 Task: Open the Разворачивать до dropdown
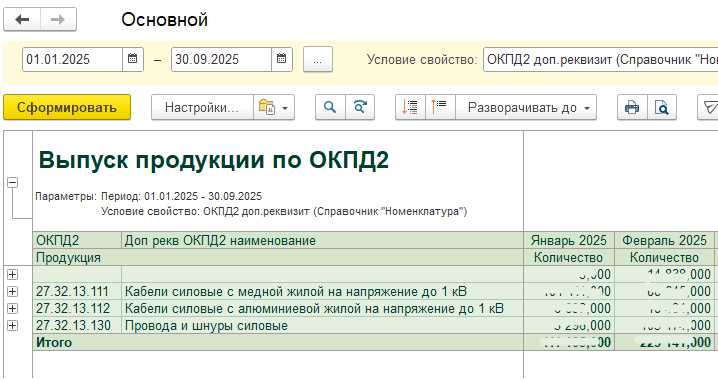click(526, 108)
